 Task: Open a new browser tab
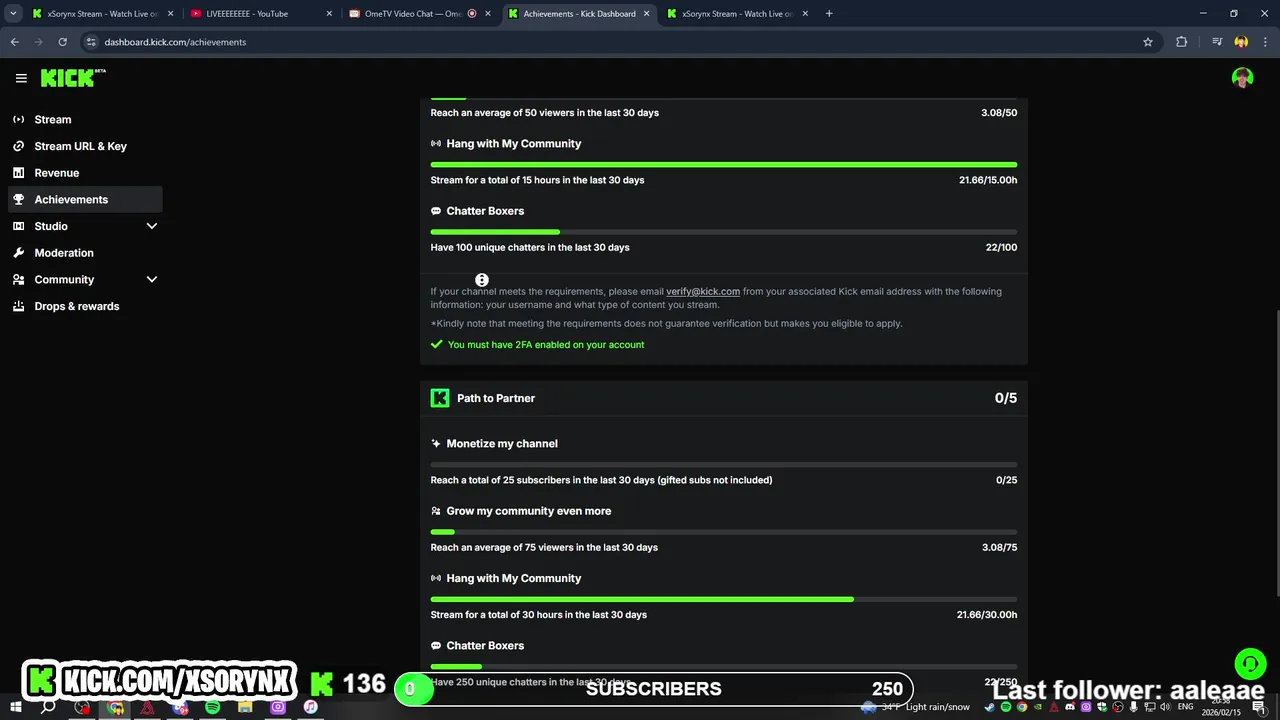pyautogui.click(x=829, y=14)
